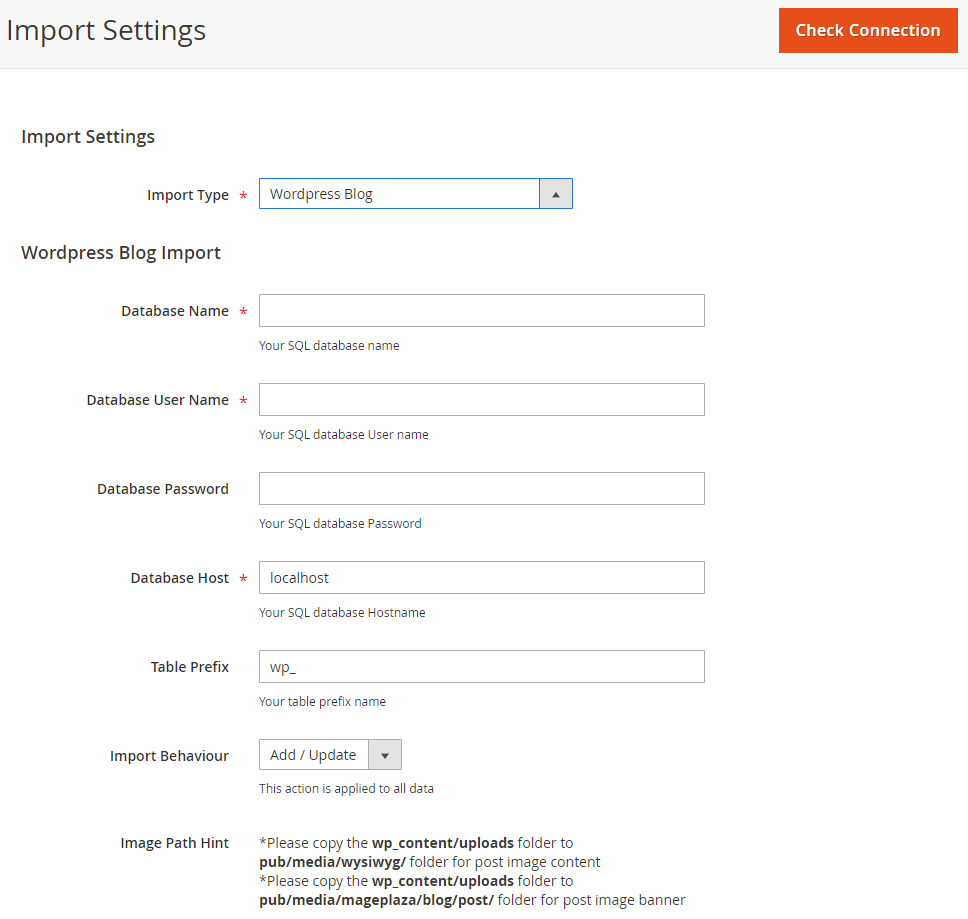Select the Database Password text box
The height and width of the screenshot is (919, 968).
pyautogui.click(x=481, y=489)
